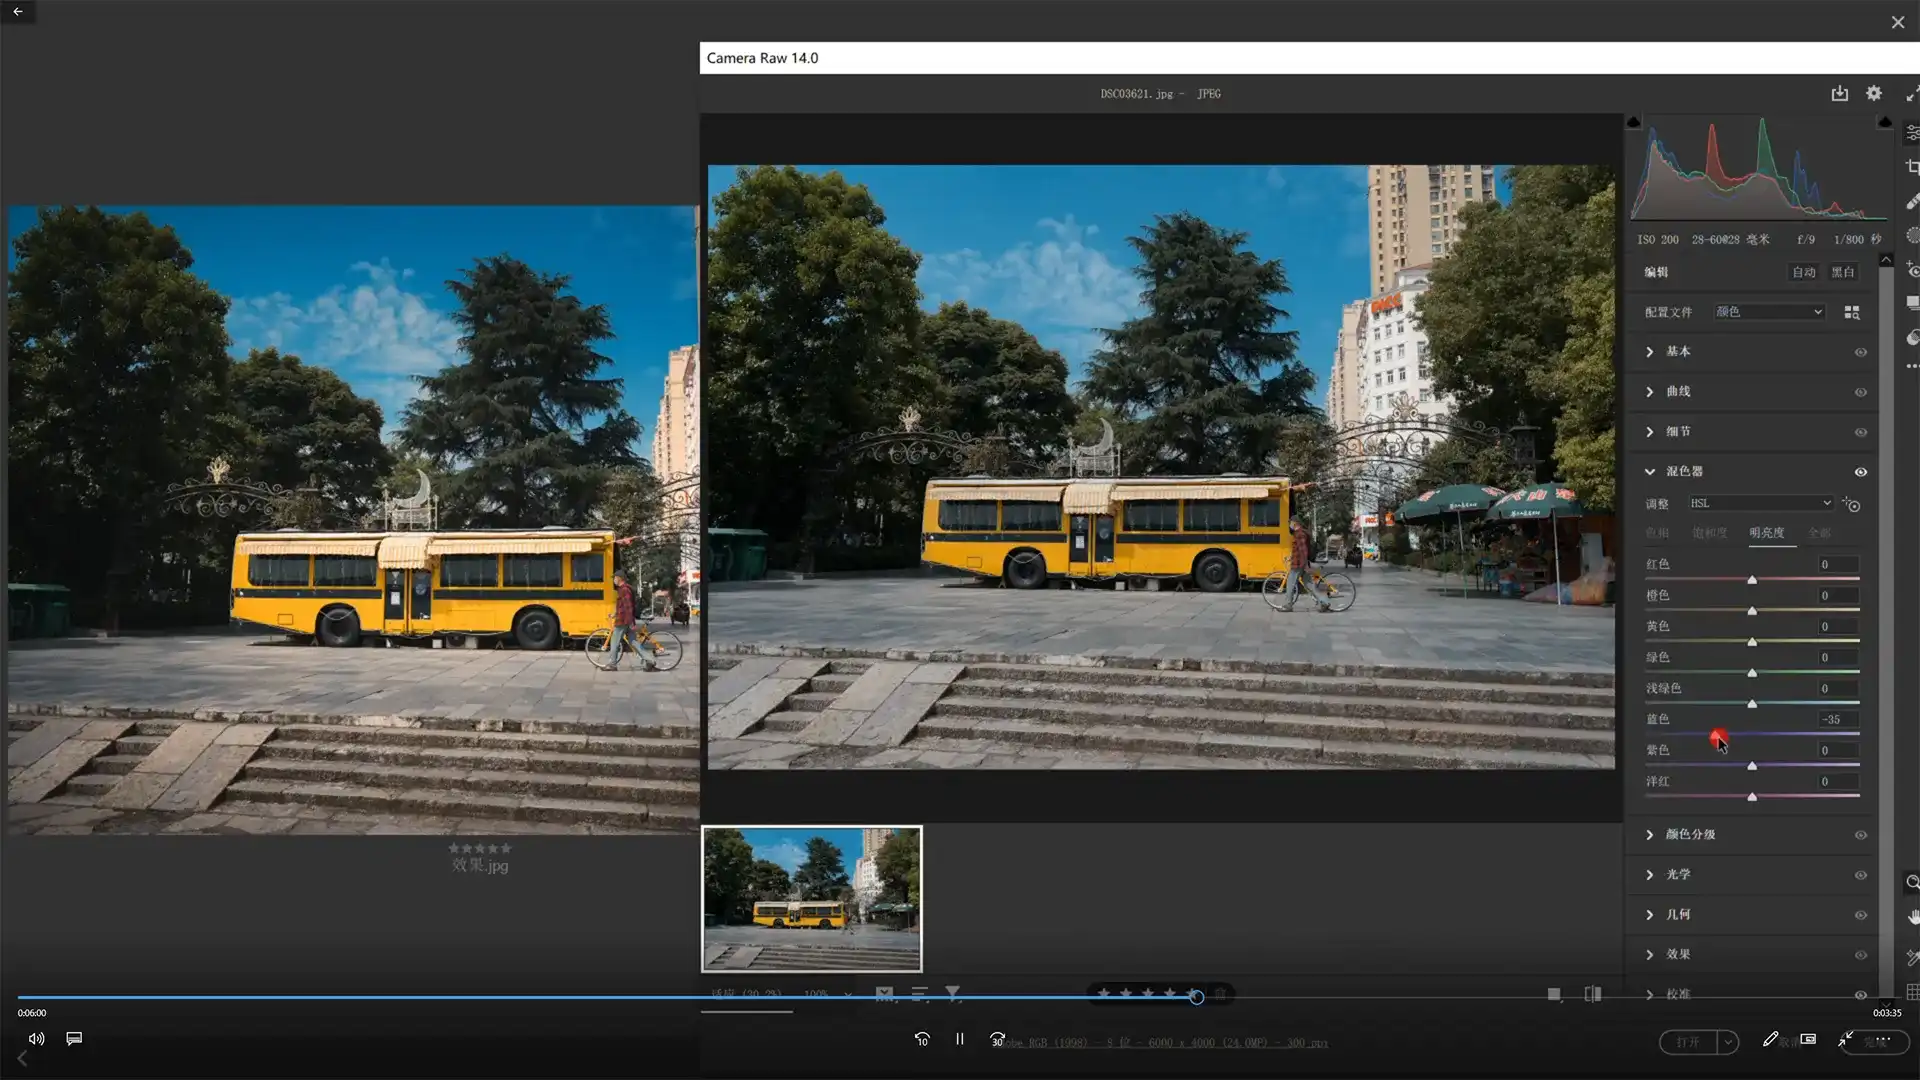Click the save image download icon
This screenshot has width=1920, height=1080.
click(x=1839, y=93)
